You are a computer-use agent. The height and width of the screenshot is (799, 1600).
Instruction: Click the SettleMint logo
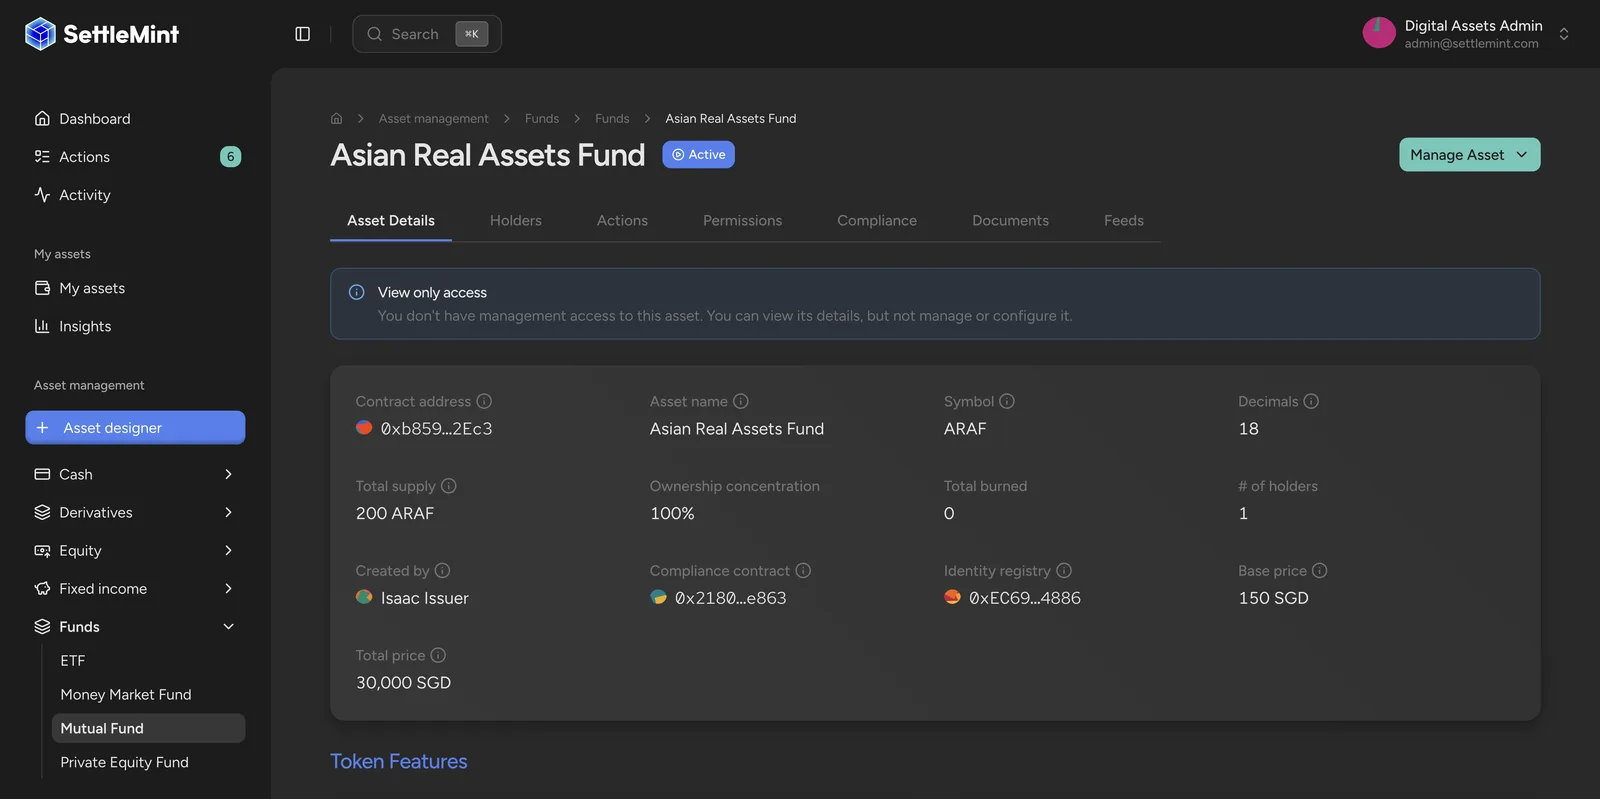coord(102,34)
